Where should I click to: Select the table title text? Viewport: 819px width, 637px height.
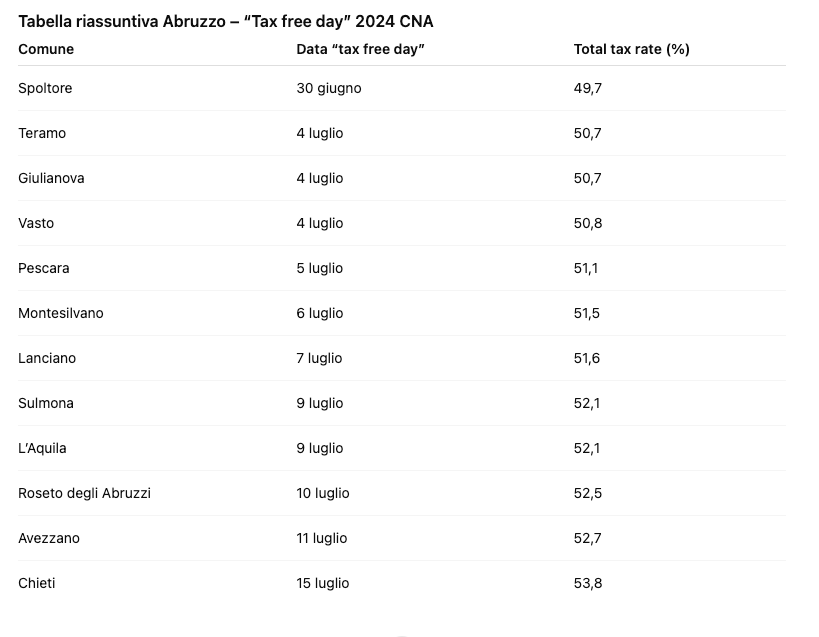coord(226,21)
